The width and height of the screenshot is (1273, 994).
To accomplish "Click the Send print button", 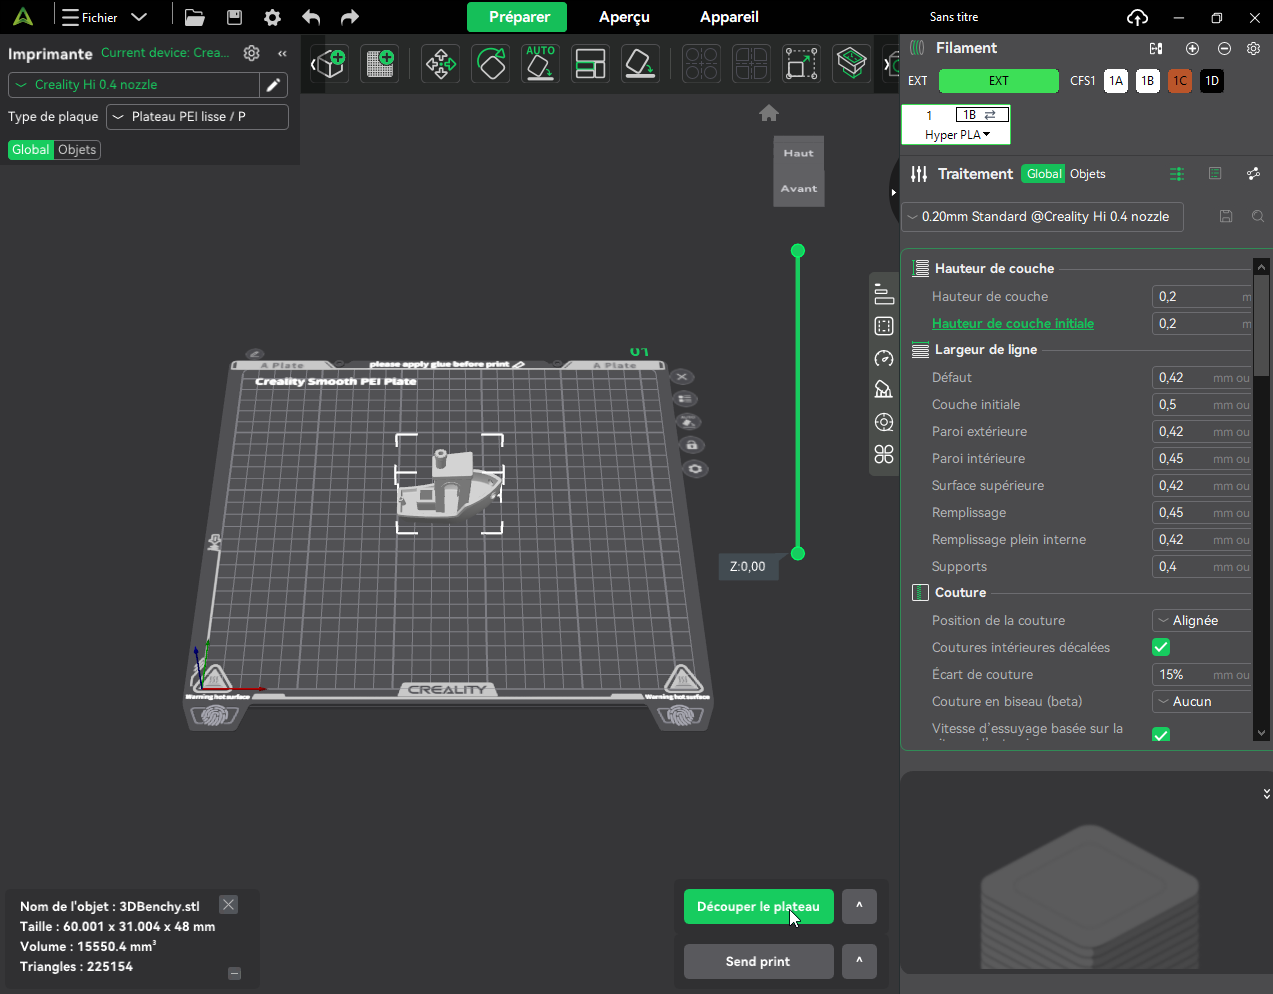I will click(x=758, y=962).
